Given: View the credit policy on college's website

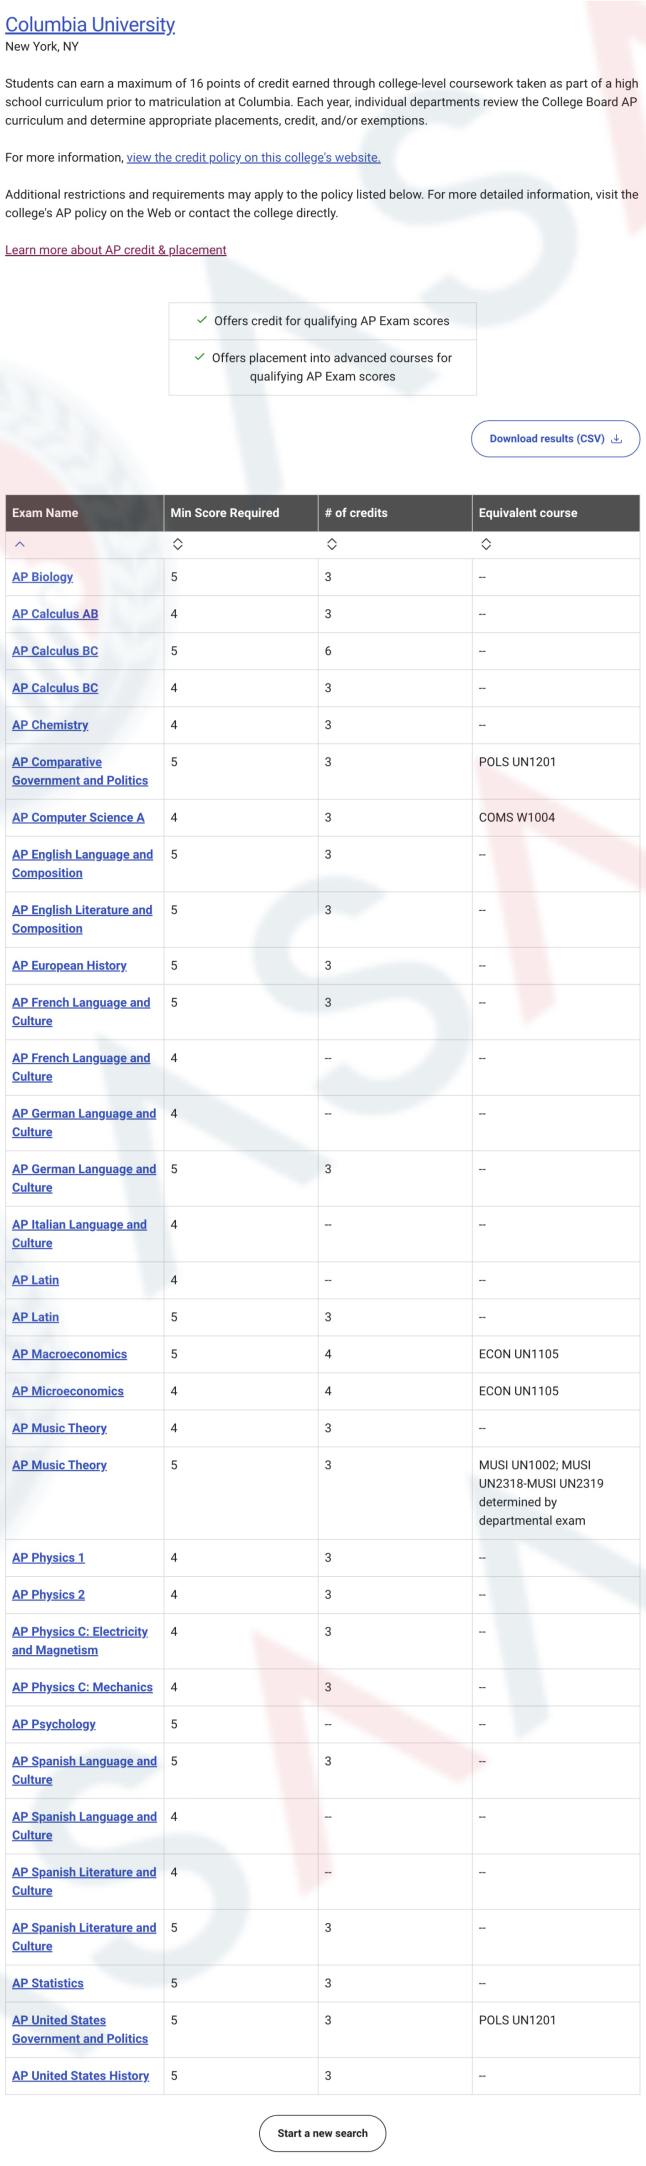Looking at the screenshot, I should click(x=253, y=158).
